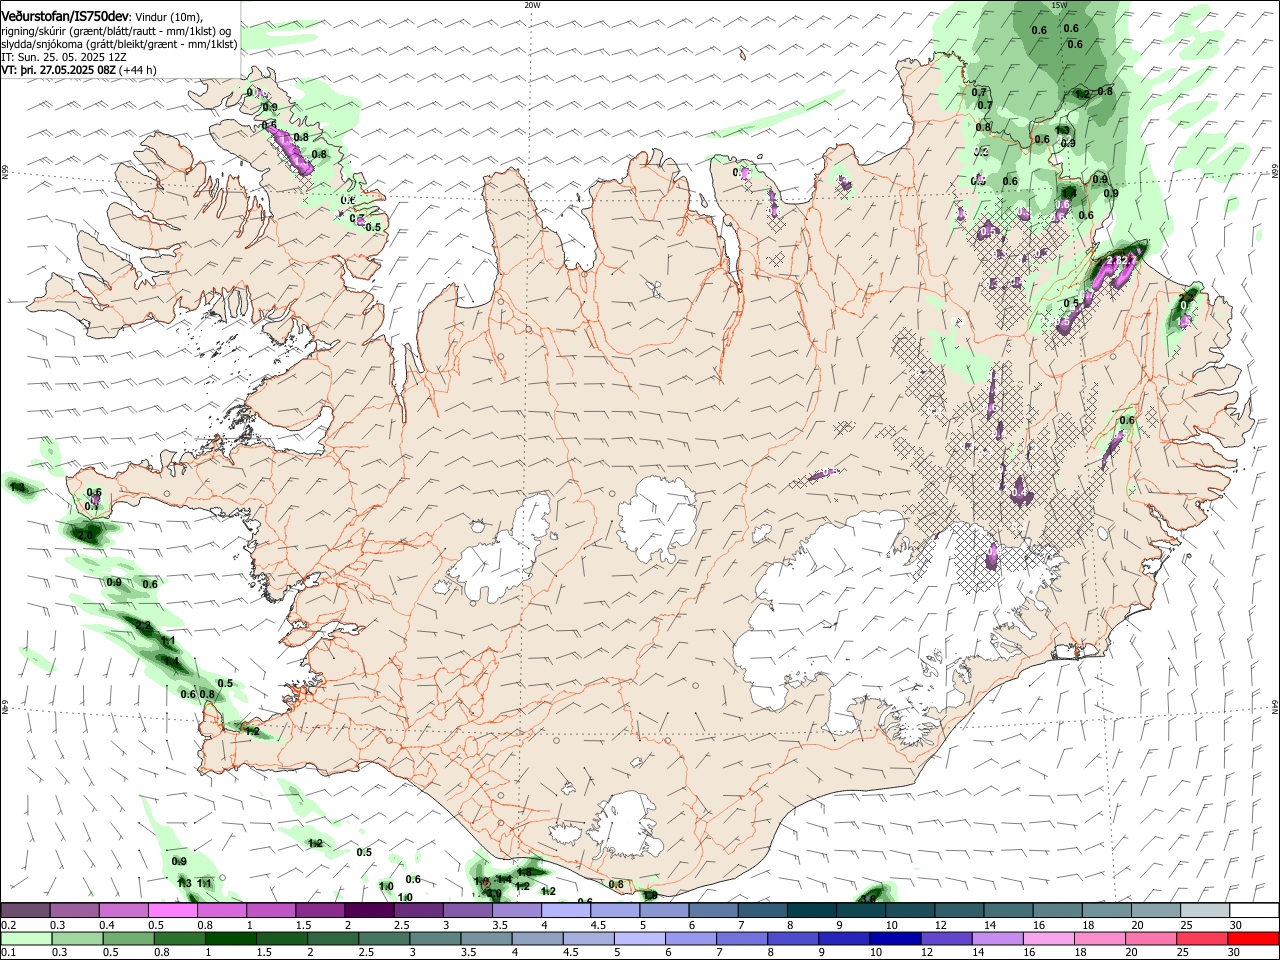Select the light grey 25–30 snow swatch
The image size is (1280, 960).
point(1205,911)
